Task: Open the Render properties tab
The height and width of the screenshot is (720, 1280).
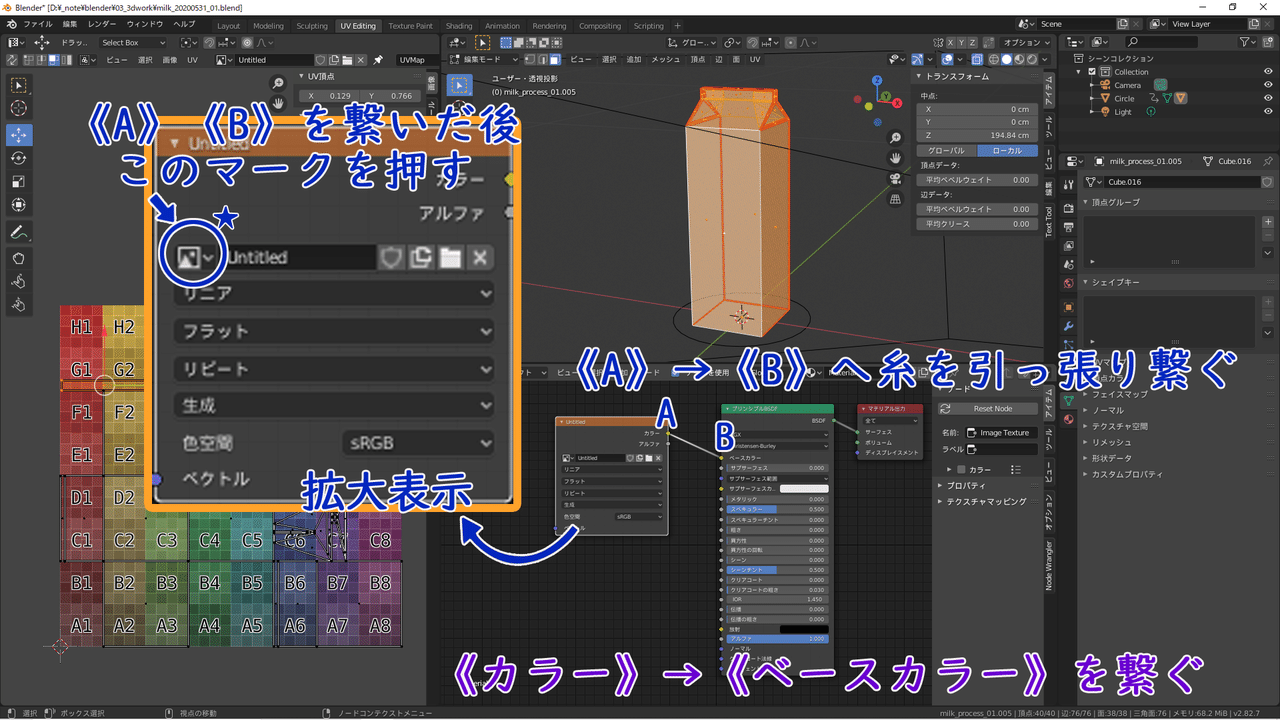Action: coord(1068,207)
